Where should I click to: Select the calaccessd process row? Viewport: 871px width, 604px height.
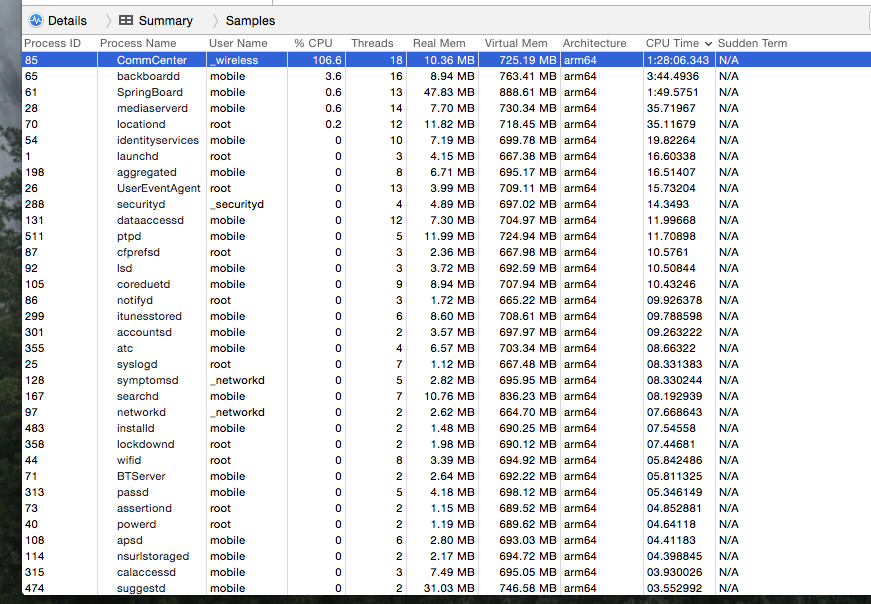446,572
